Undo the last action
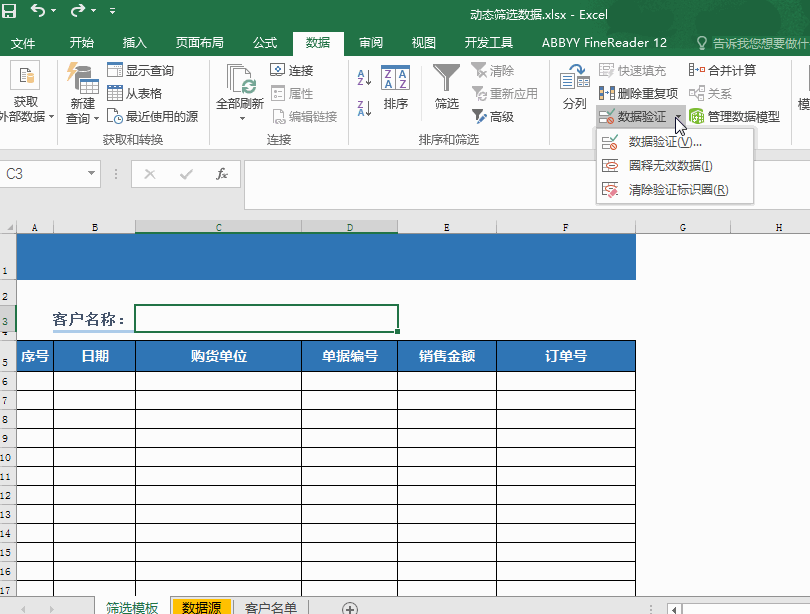Image resolution: width=810 pixels, height=614 pixels. (38, 10)
